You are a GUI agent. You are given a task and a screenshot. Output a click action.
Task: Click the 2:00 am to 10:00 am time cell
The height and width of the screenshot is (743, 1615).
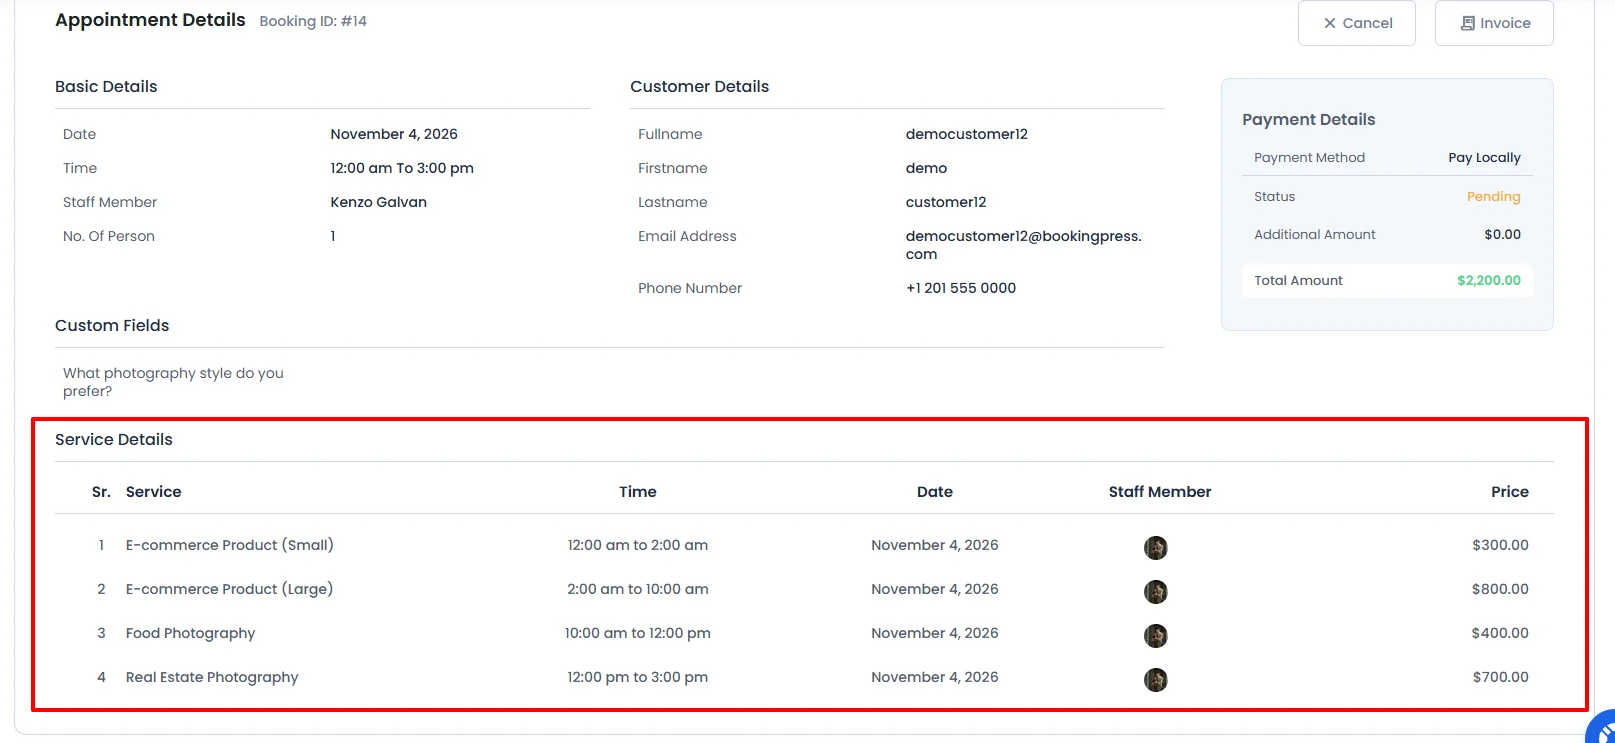click(638, 589)
